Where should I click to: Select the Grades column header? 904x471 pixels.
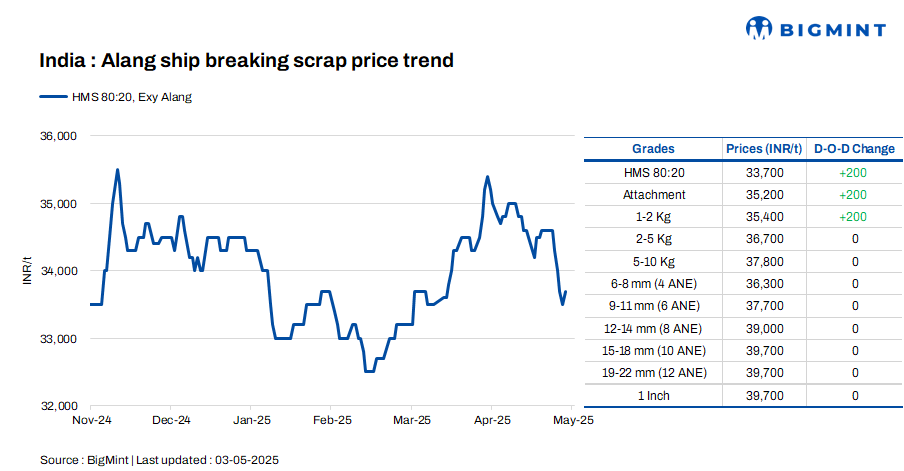tap(653, 149)
